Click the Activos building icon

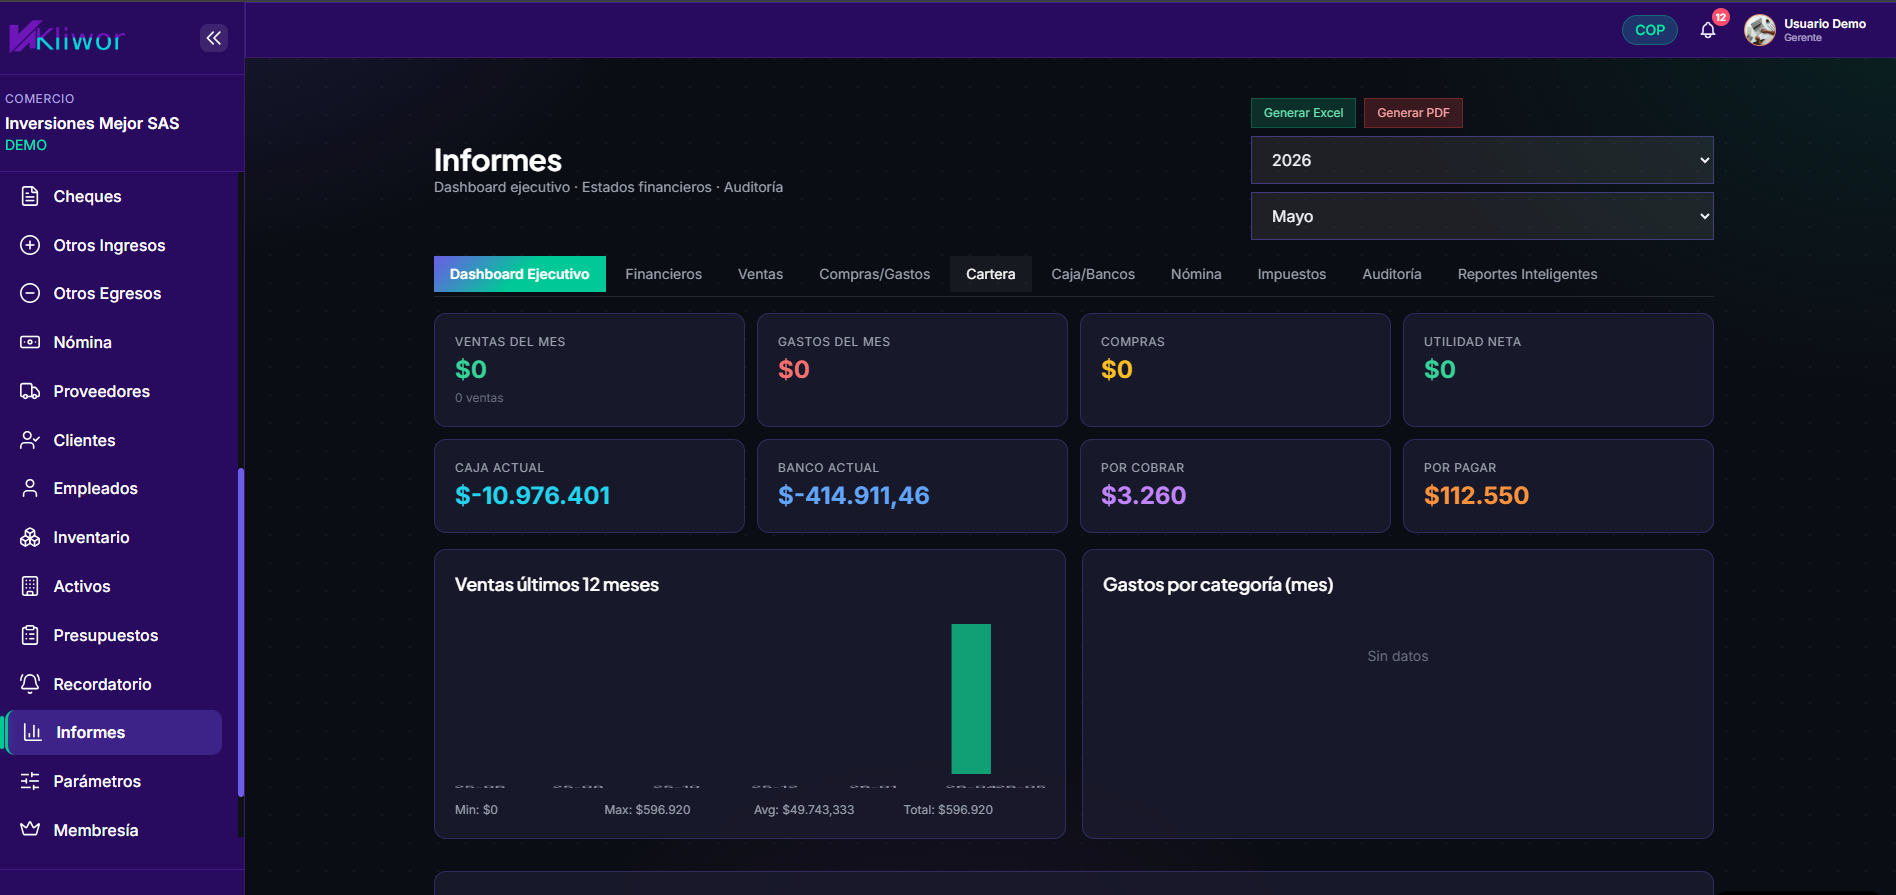pyautogui.click(x=30, y=586)
